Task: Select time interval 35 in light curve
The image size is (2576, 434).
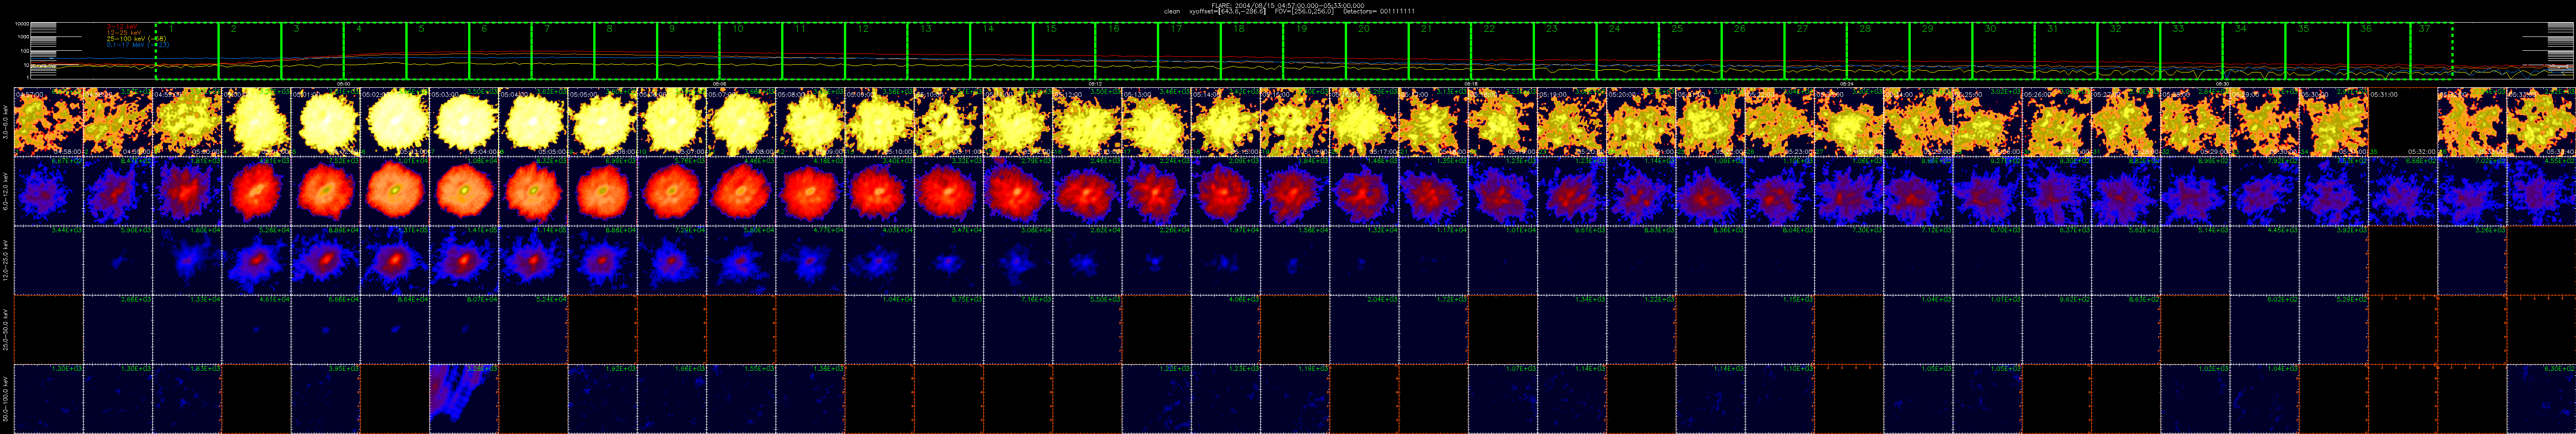Action: point(2317,51)
